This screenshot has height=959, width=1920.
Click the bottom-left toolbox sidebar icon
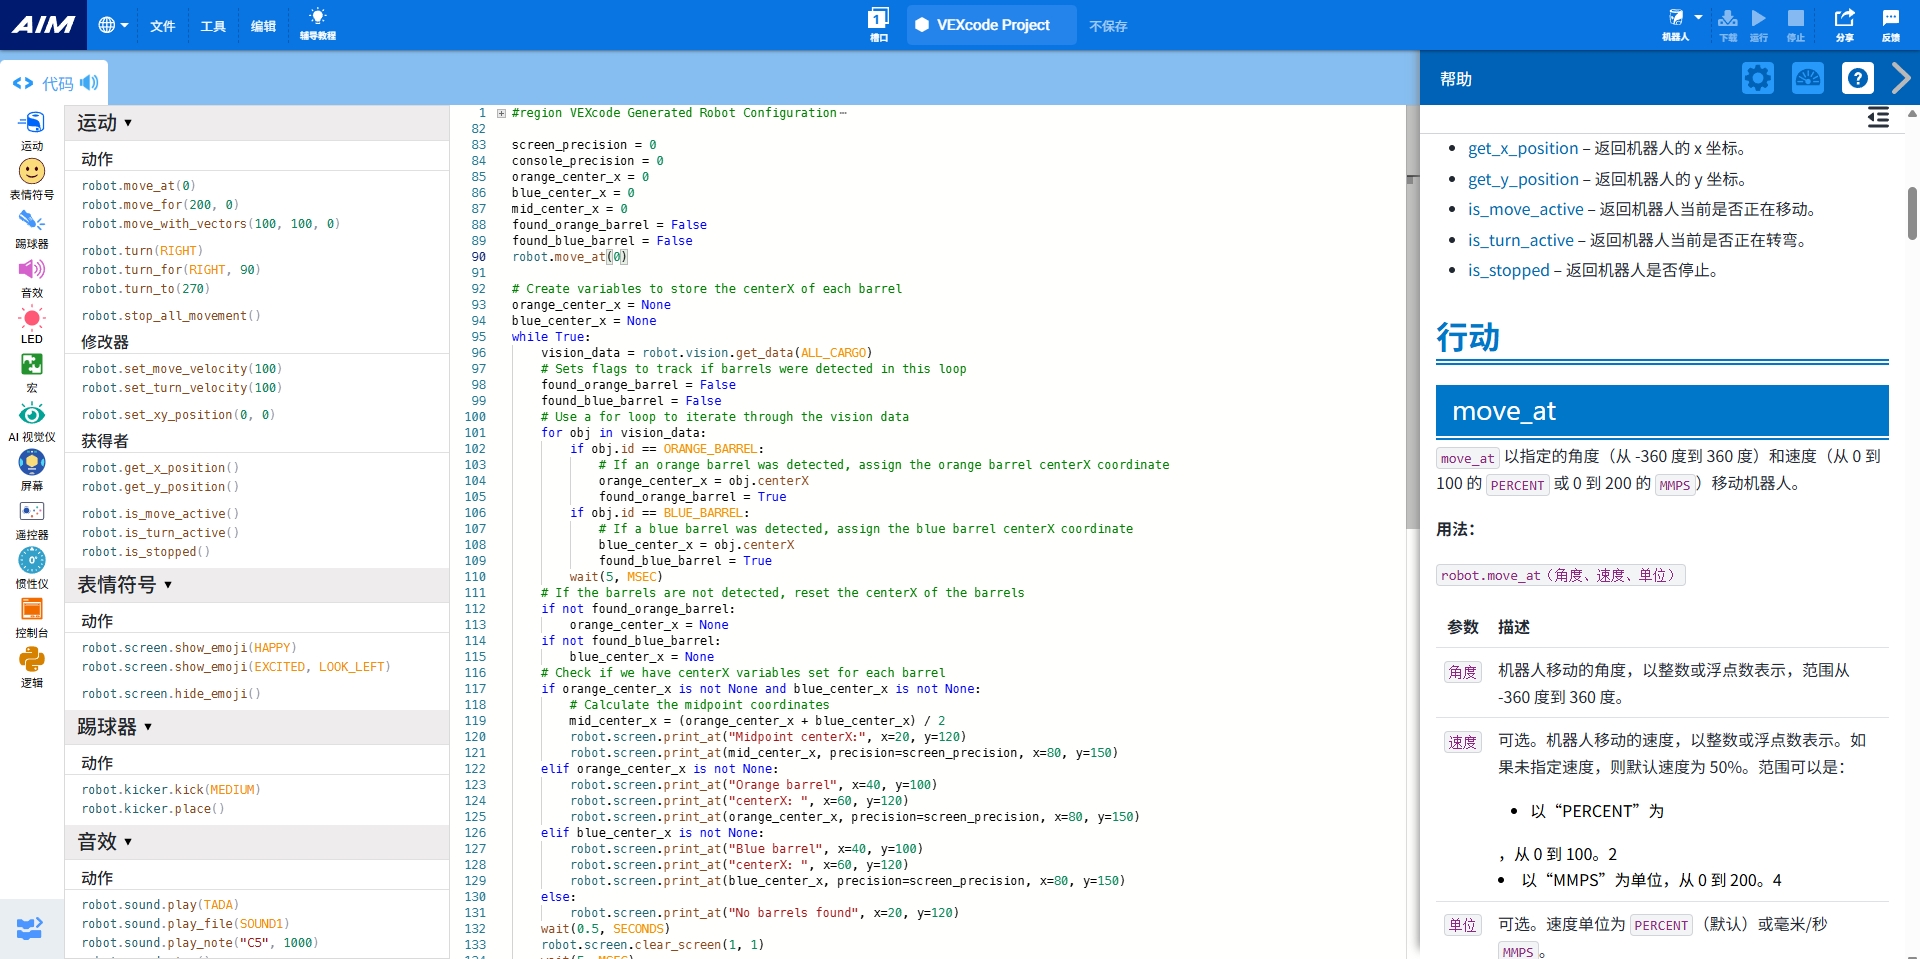click(30, 929)
